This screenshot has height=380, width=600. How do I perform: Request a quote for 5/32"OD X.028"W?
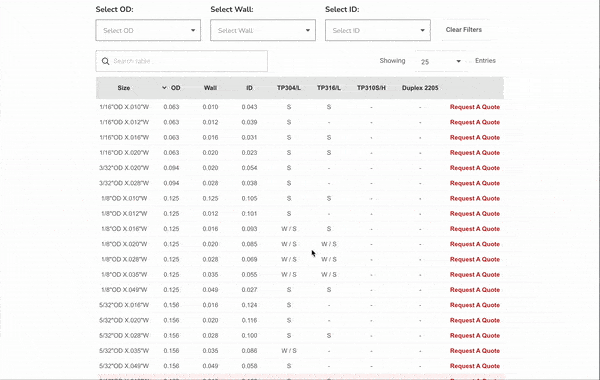point(474,336)
